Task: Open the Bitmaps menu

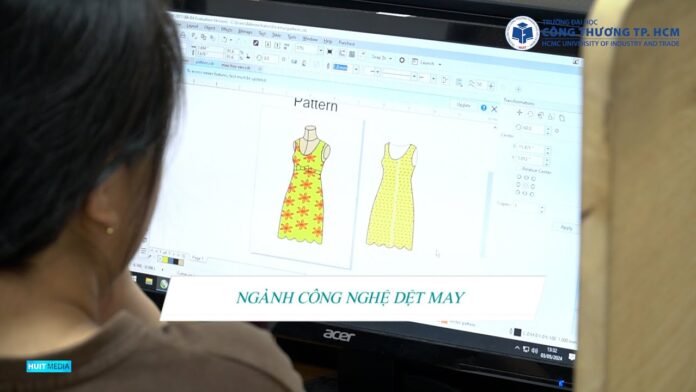Action: pos(245,32)
